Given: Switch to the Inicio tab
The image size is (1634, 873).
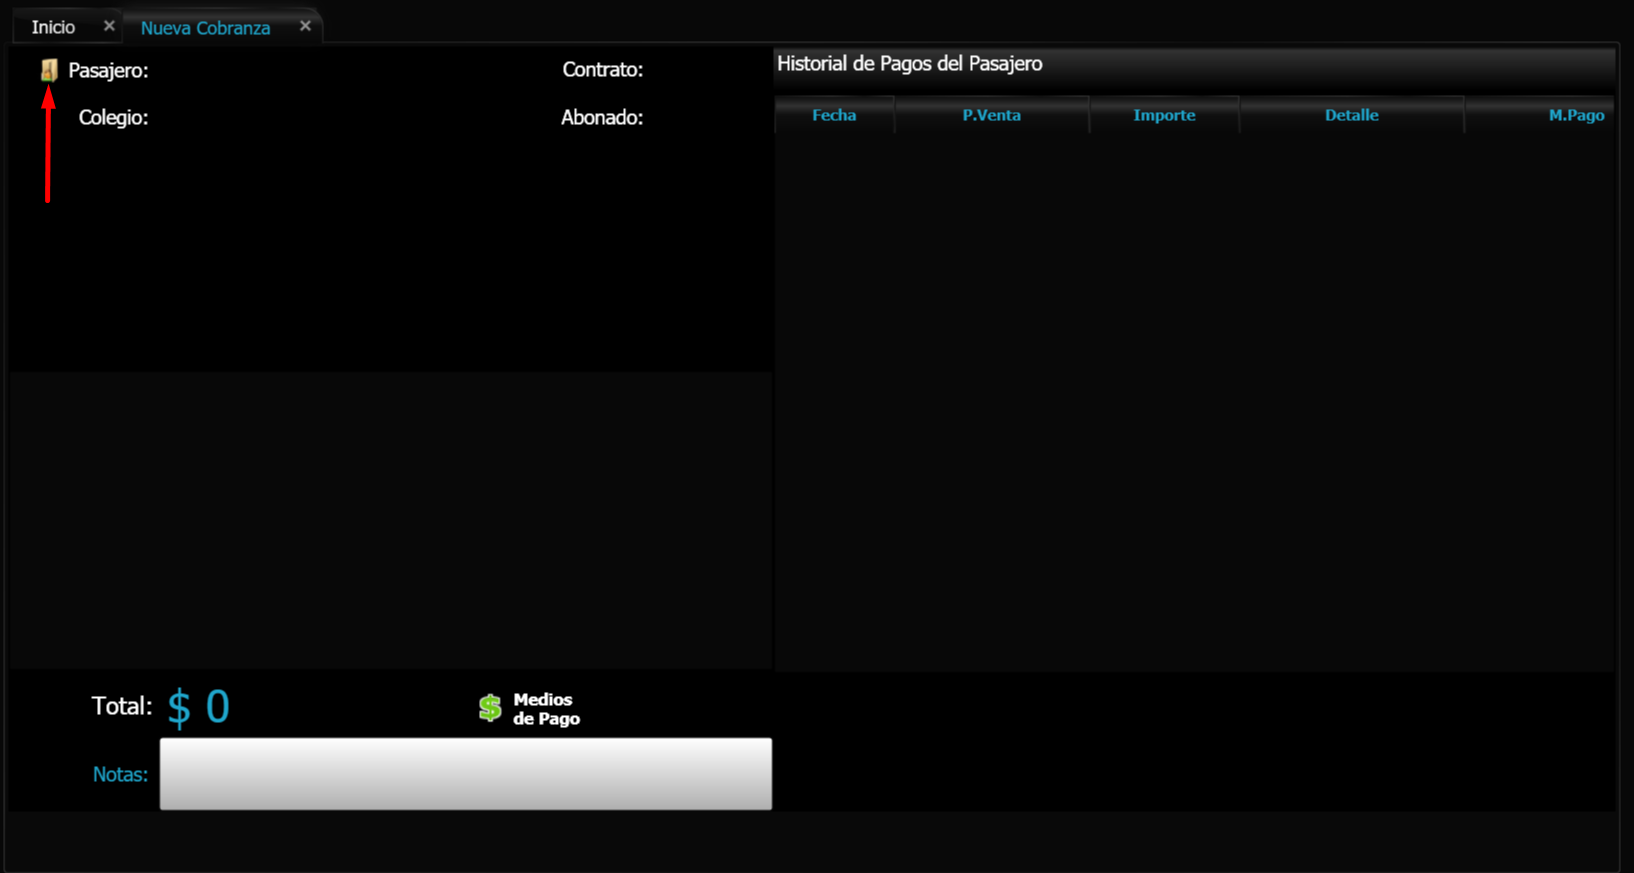Looking at the screenshot, I should (53, 27).
